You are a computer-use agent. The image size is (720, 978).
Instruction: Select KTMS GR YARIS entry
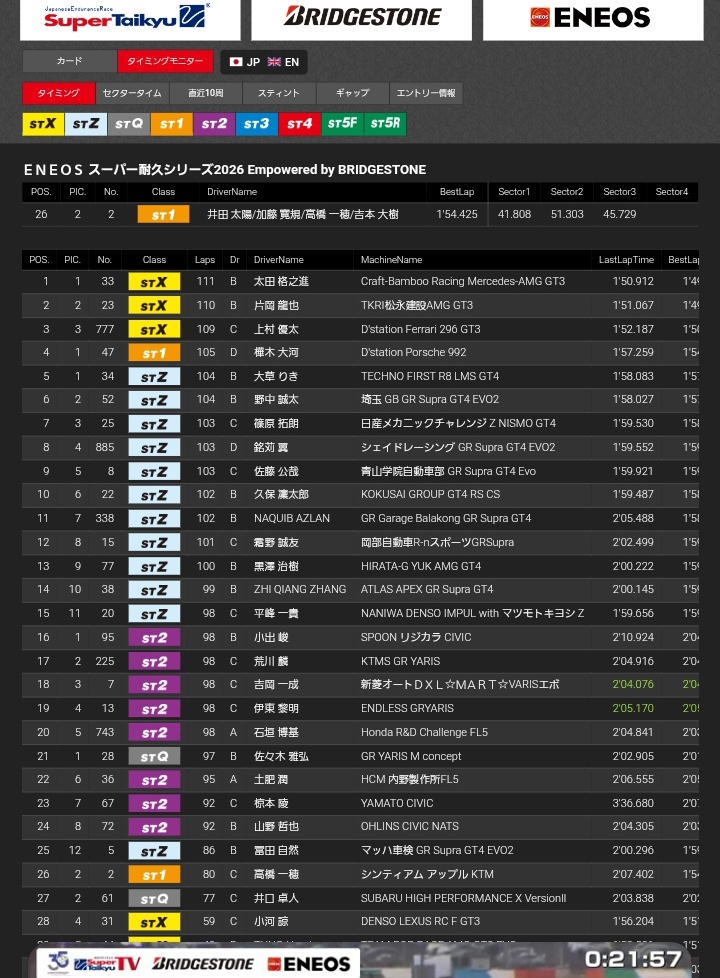click(x=401, y=661)
